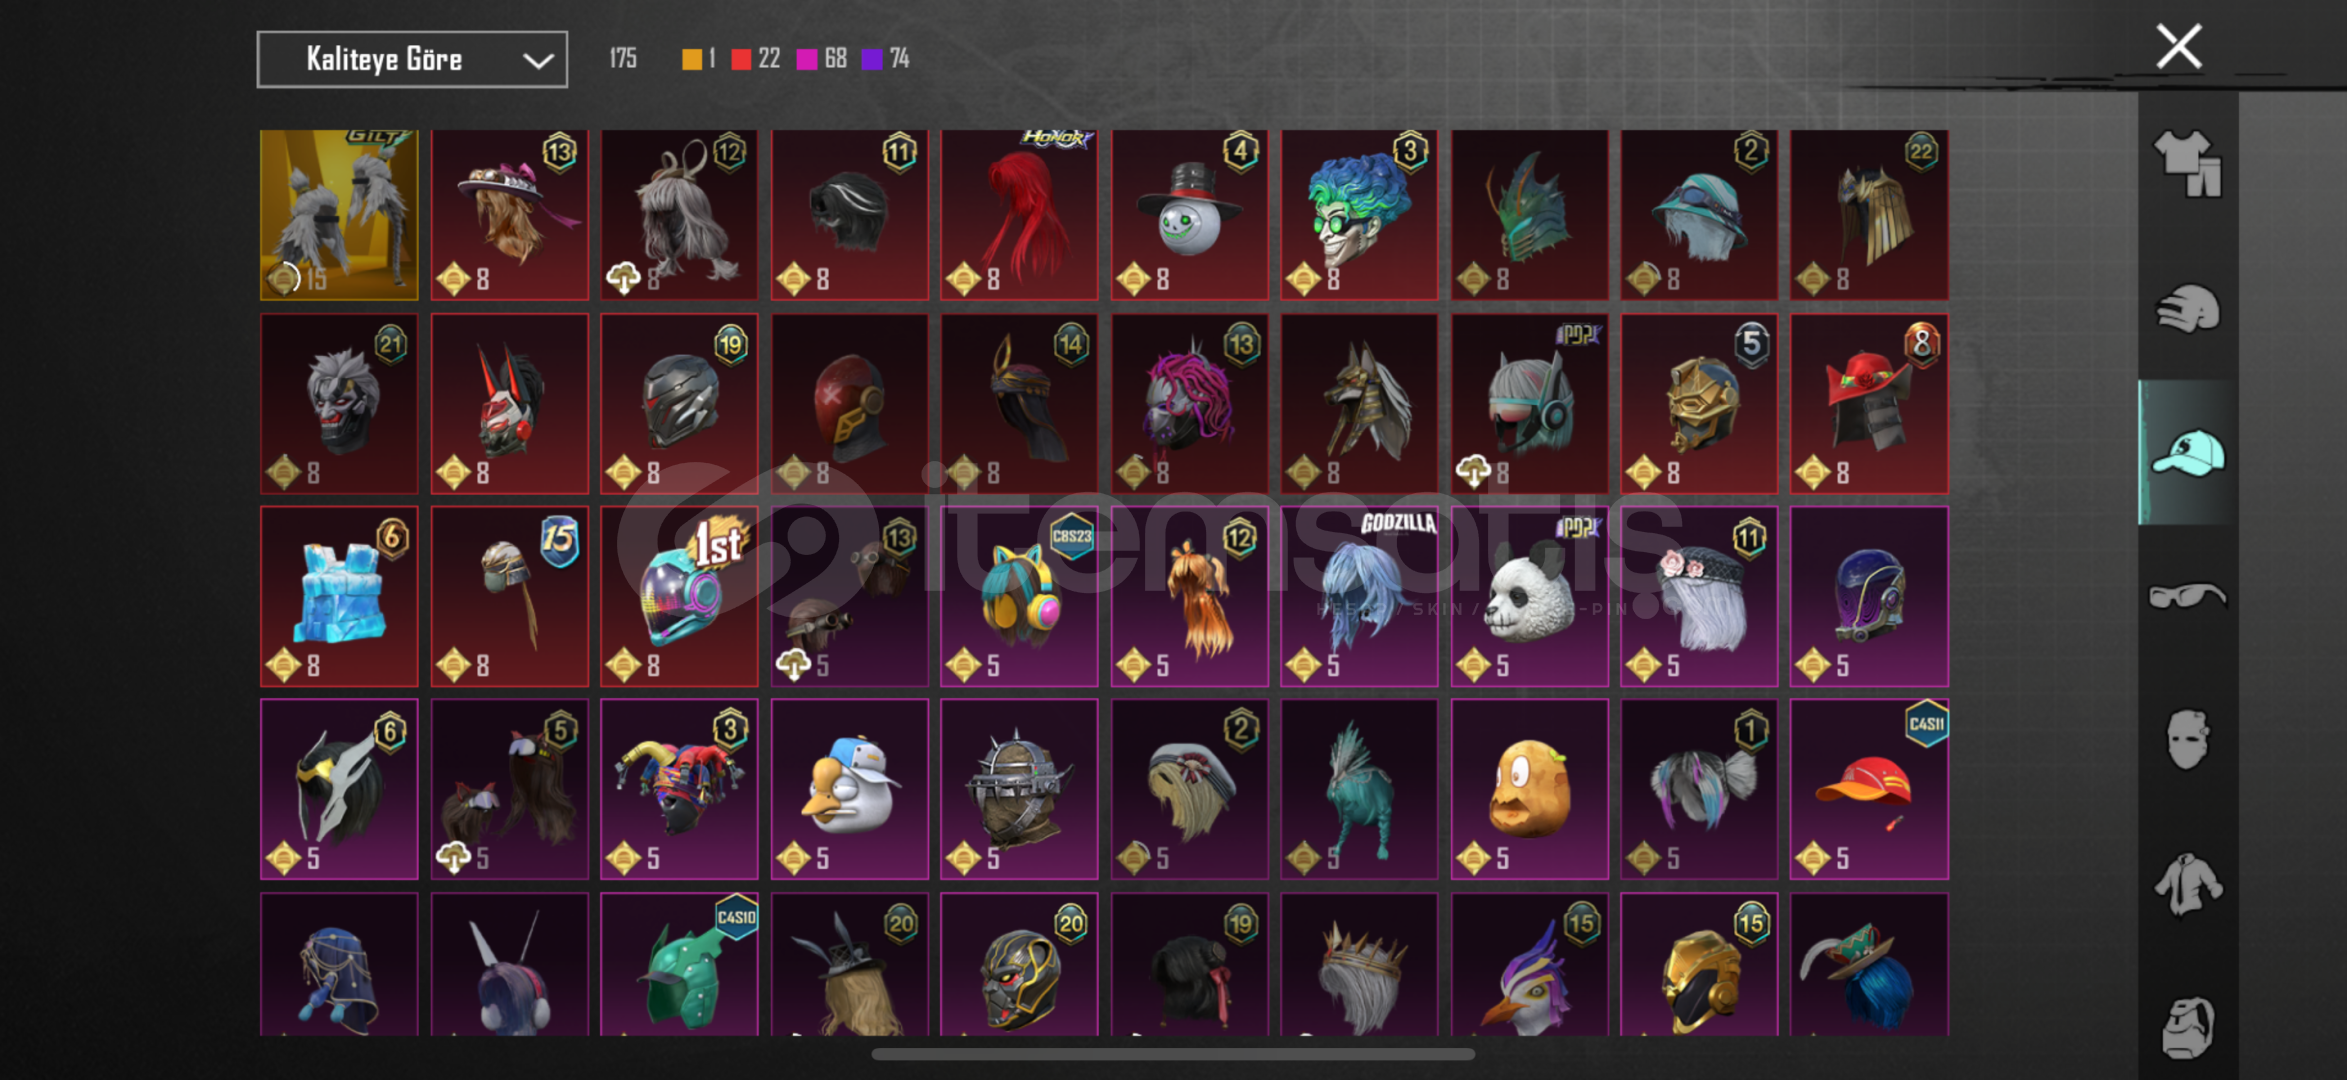Select the panda head item
Image resolution: width=2347 pixels, height=1080 pixels.
click(1529, 596)
